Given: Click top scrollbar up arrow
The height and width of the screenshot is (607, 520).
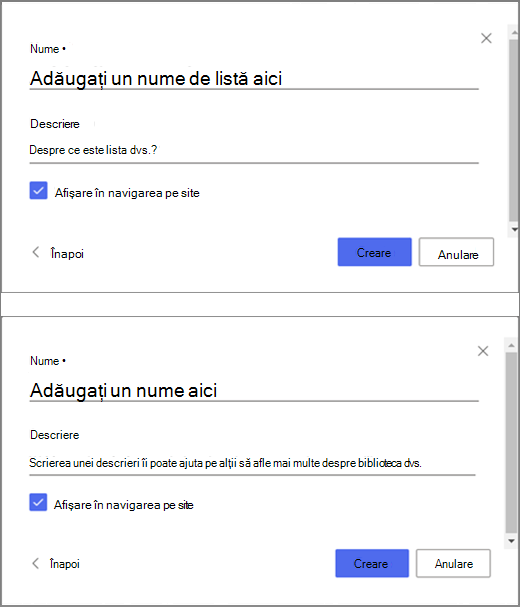Looking at the screenshot, I should [x=514, y=33].
